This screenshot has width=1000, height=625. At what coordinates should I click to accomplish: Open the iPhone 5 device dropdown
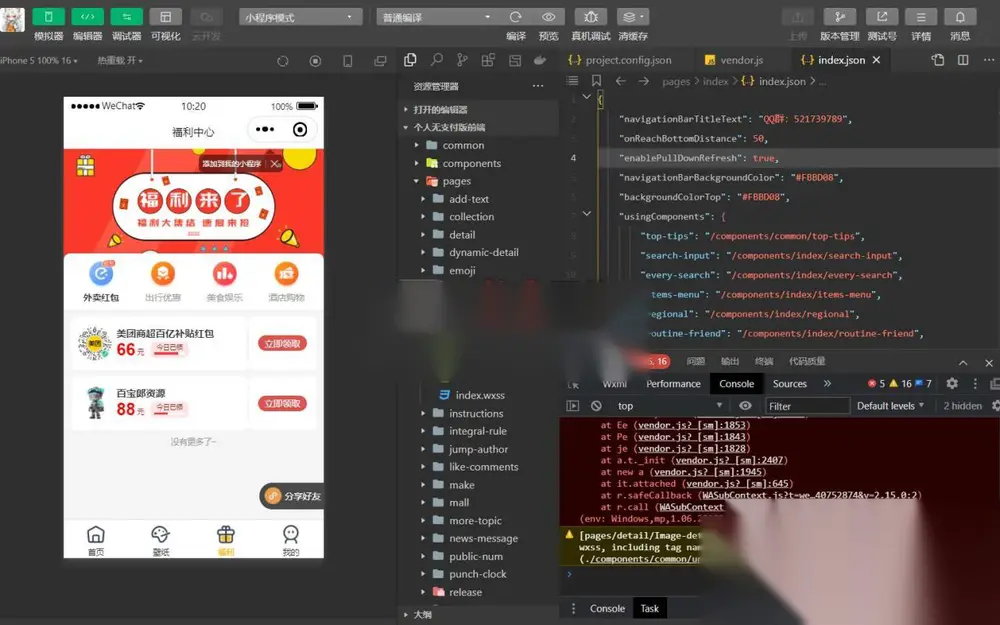pos(39,61)
